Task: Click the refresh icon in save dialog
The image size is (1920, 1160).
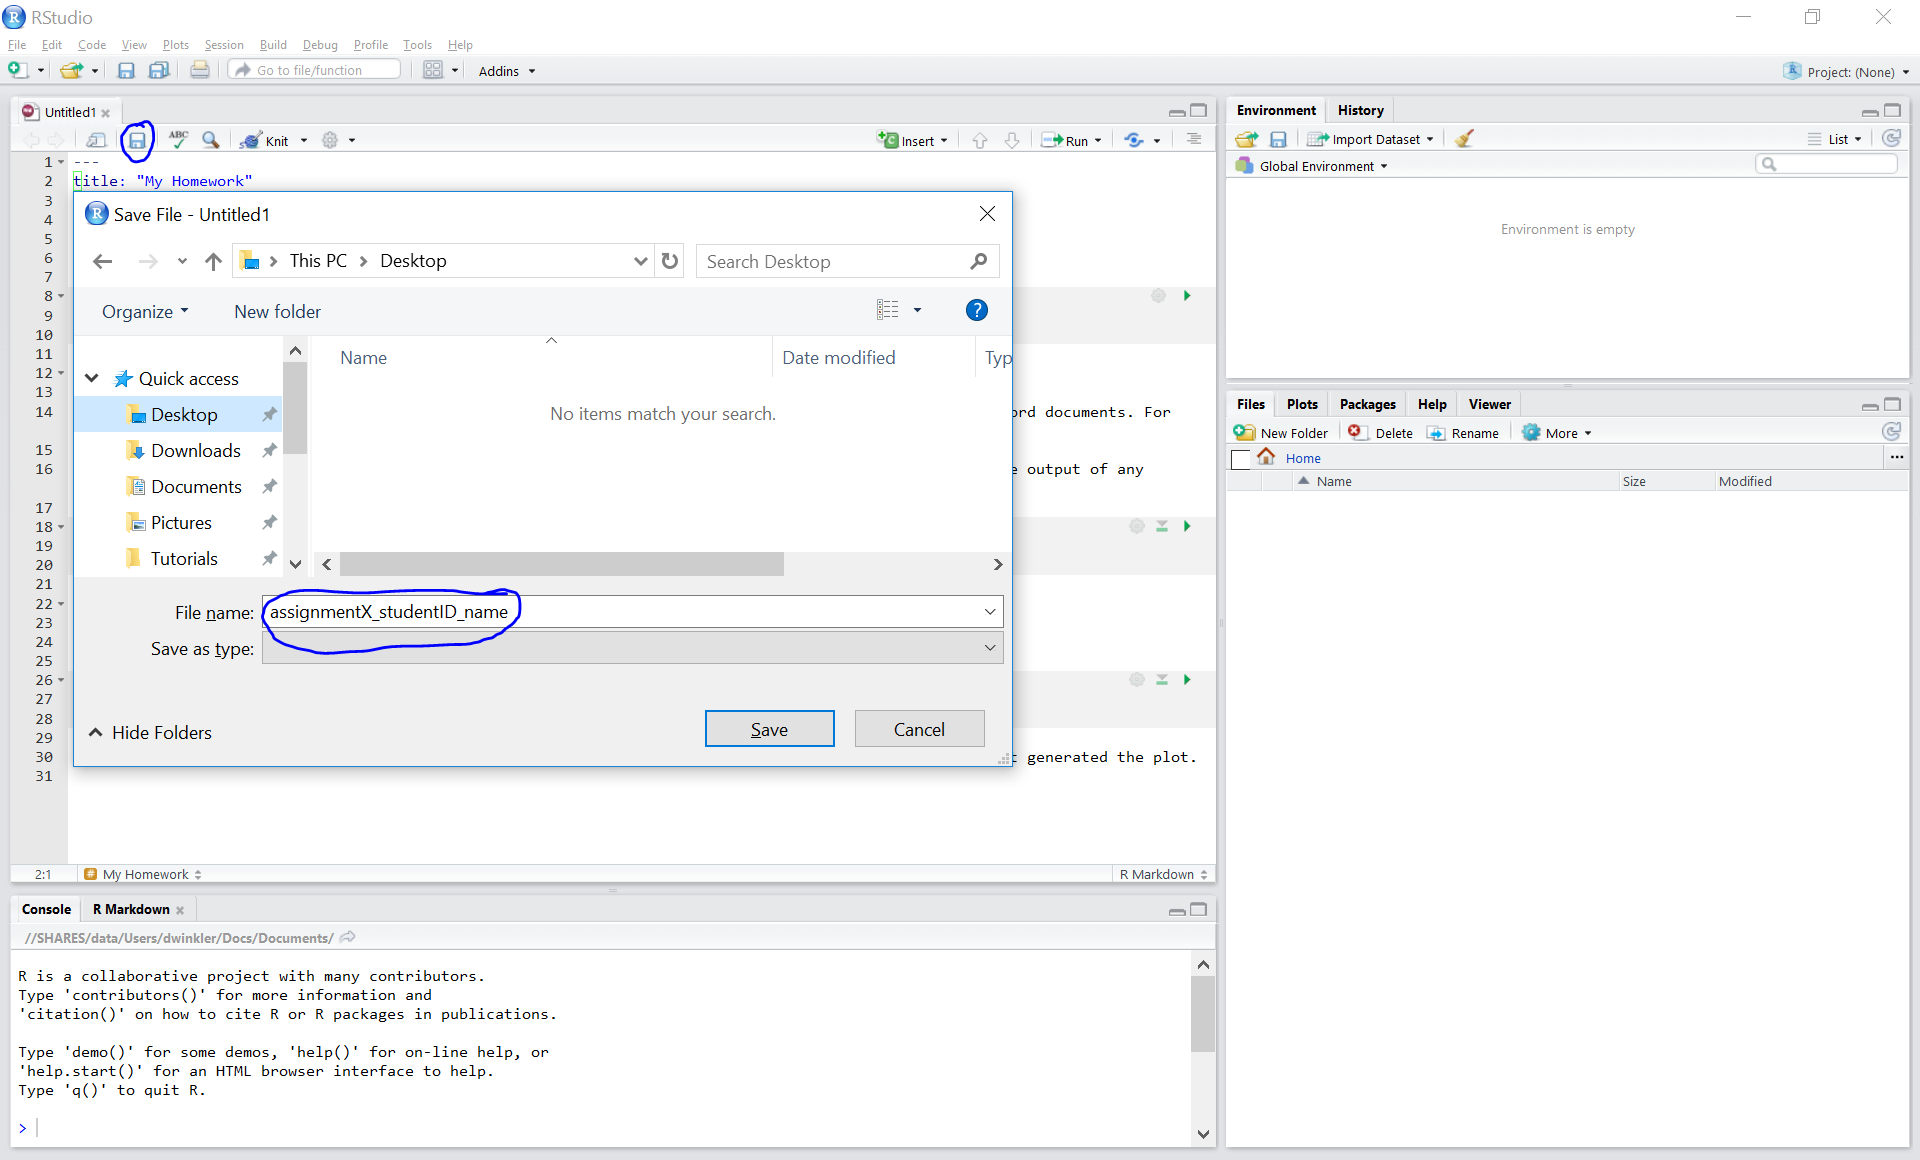Action: click(670, 261)
